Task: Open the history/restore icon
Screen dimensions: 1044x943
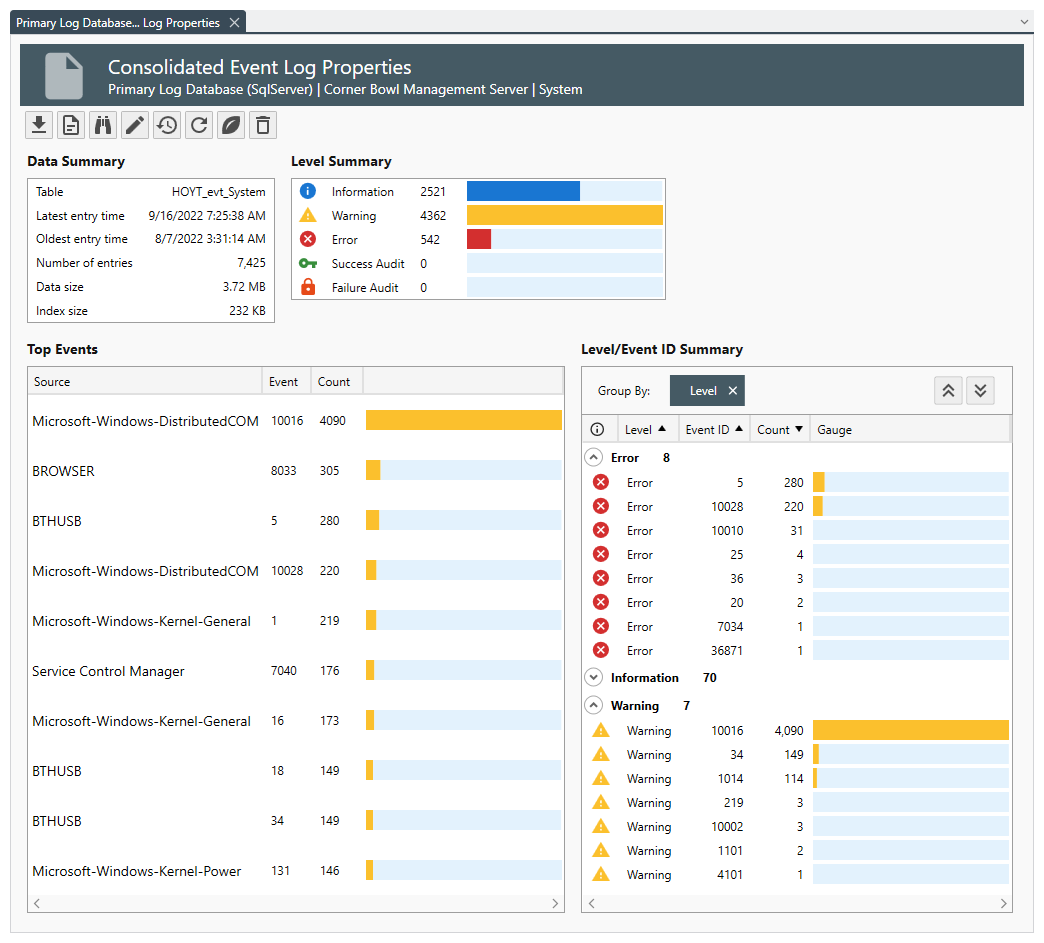Action: coord(166,125)
